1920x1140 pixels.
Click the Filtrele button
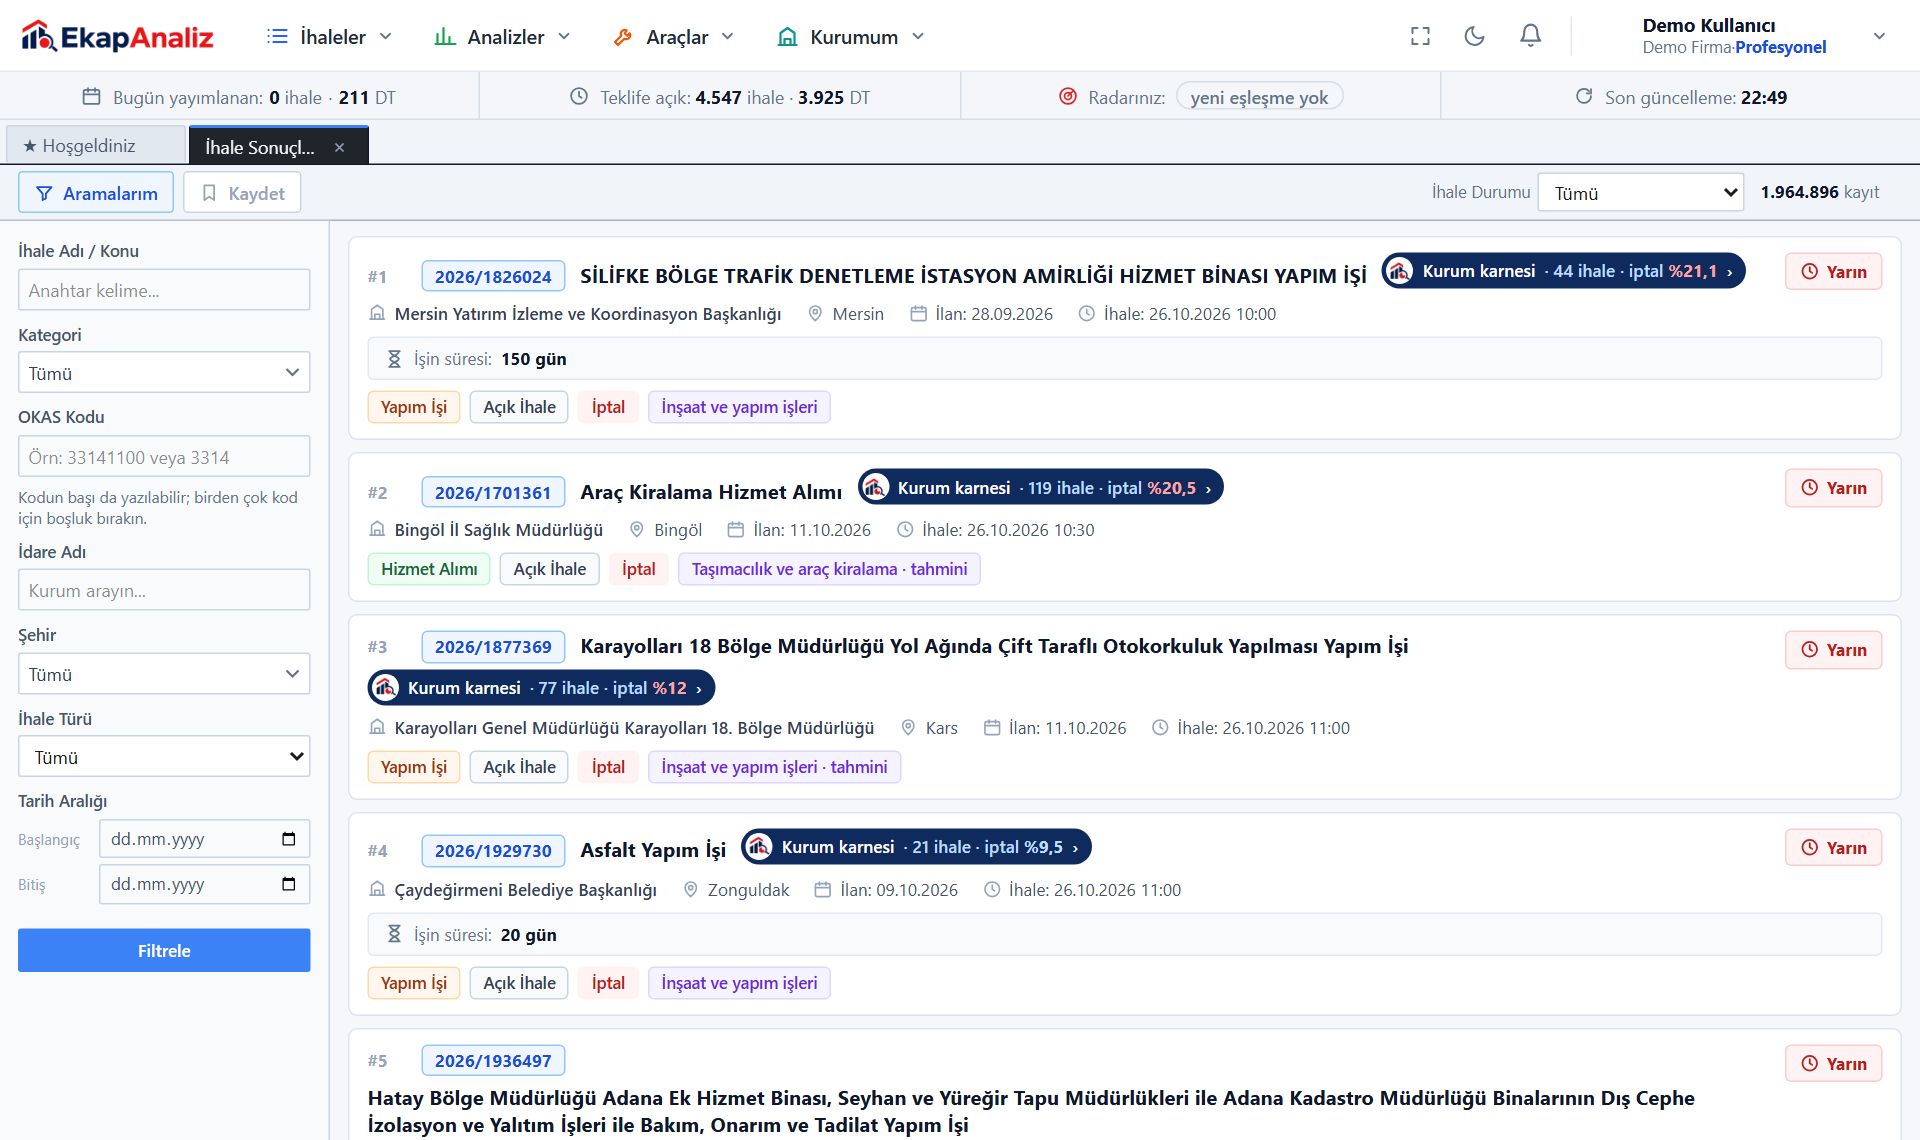pyautogui.click(x=164, y=951)
